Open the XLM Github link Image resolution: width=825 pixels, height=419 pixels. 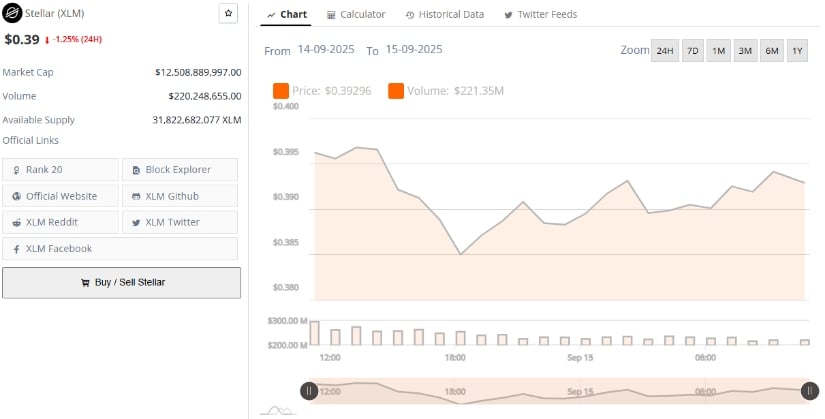[180, 196]
